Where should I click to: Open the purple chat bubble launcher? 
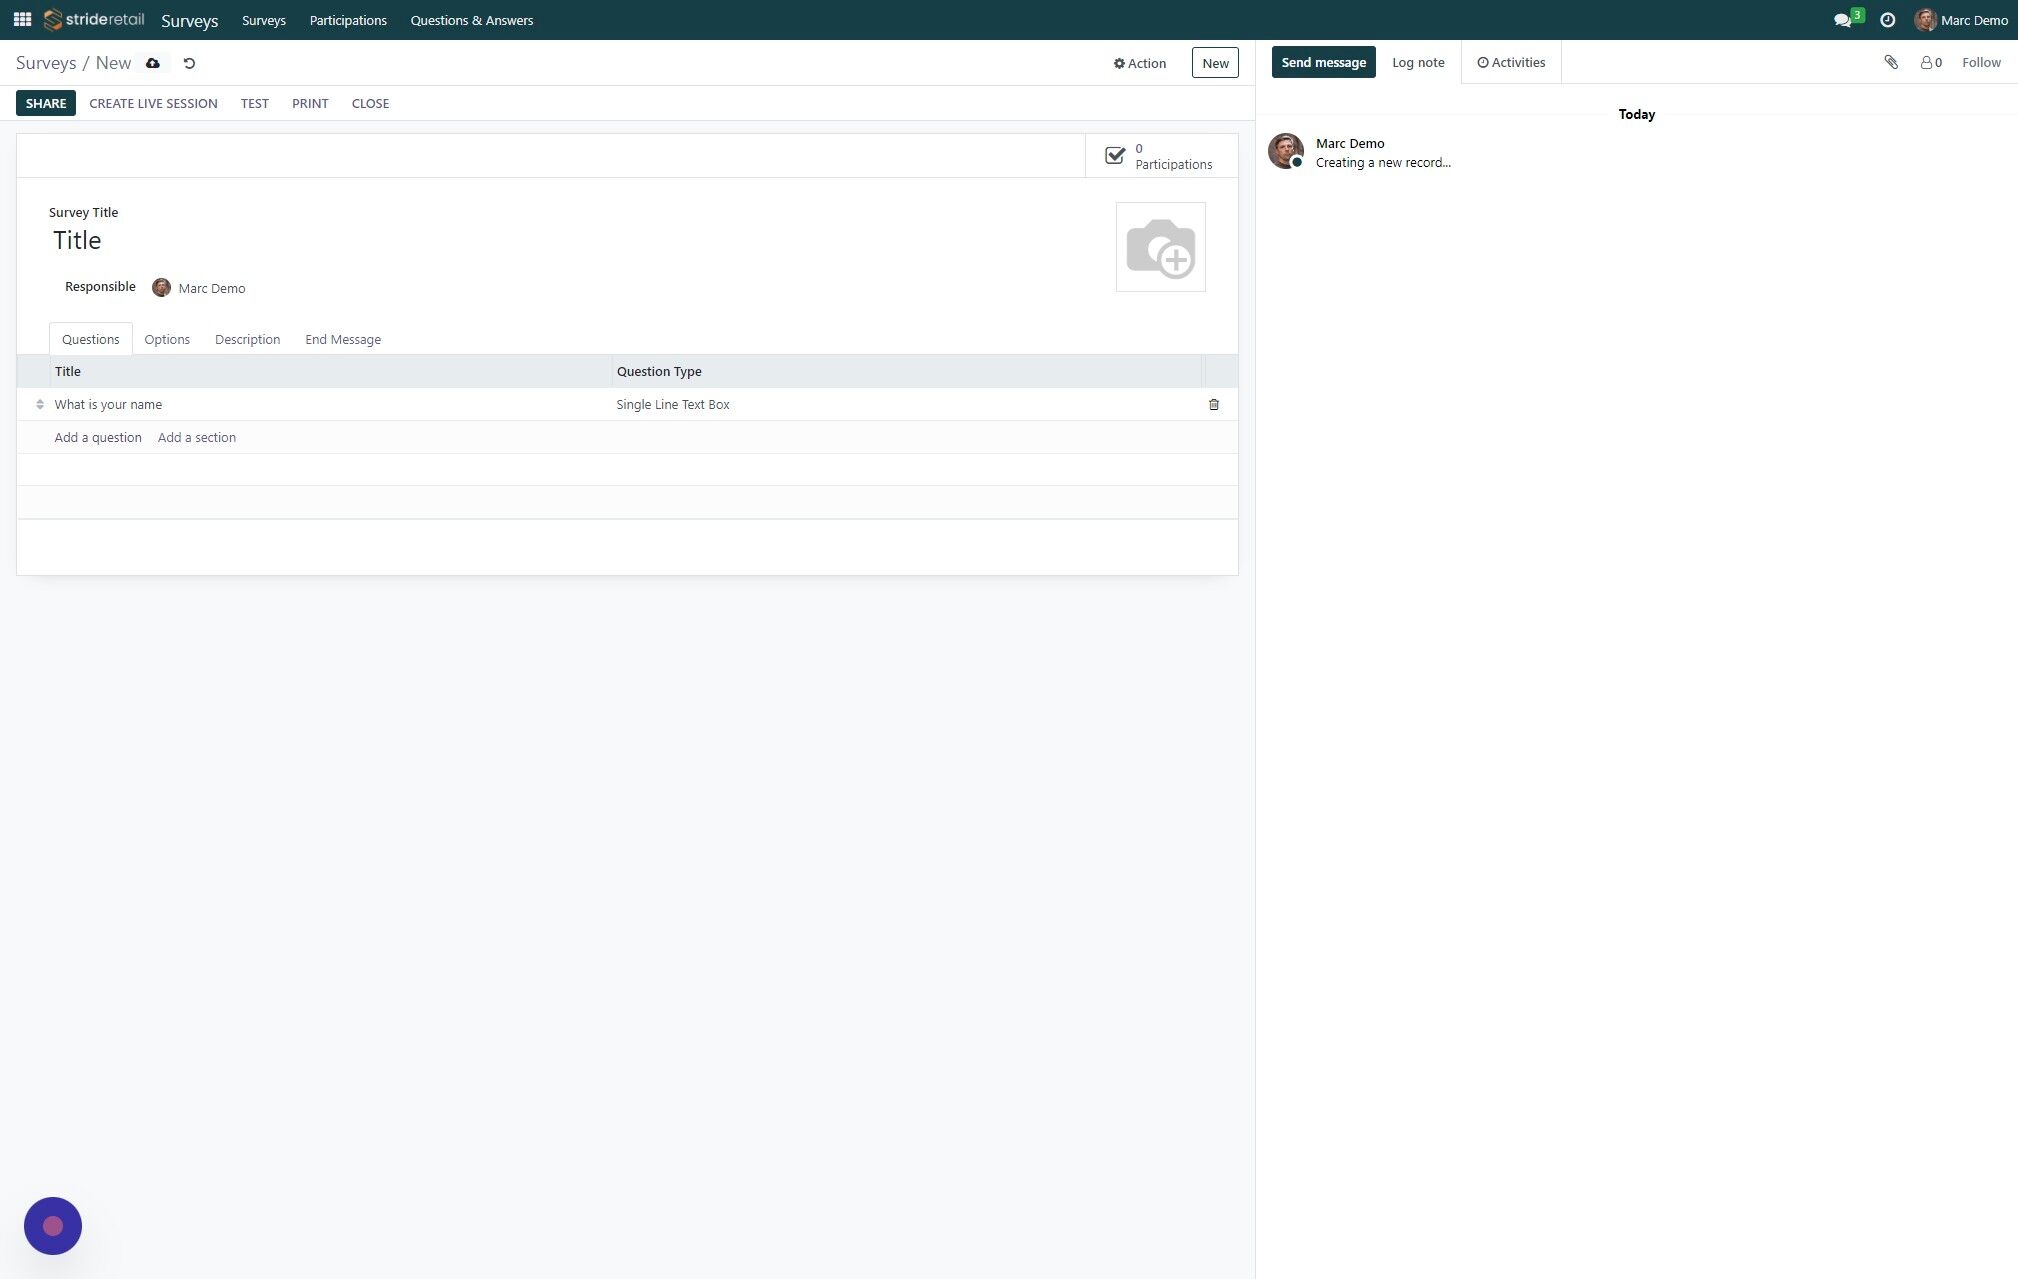(53, 1225)
